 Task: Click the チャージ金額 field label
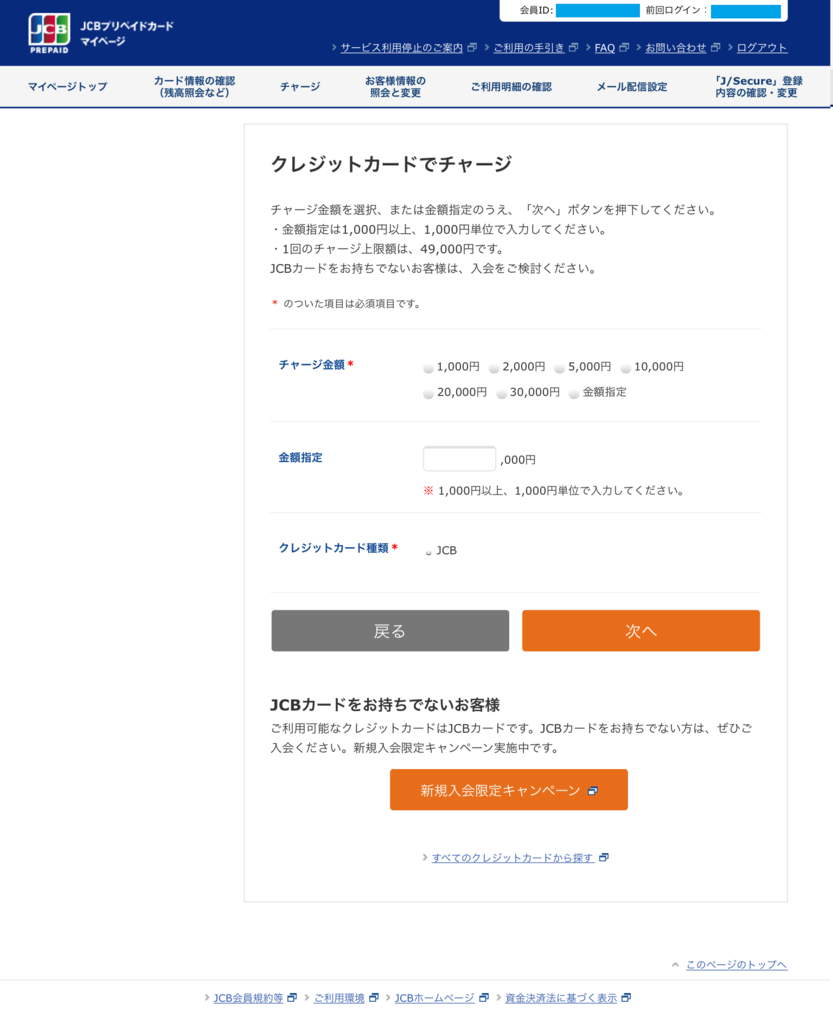point(311,364)
